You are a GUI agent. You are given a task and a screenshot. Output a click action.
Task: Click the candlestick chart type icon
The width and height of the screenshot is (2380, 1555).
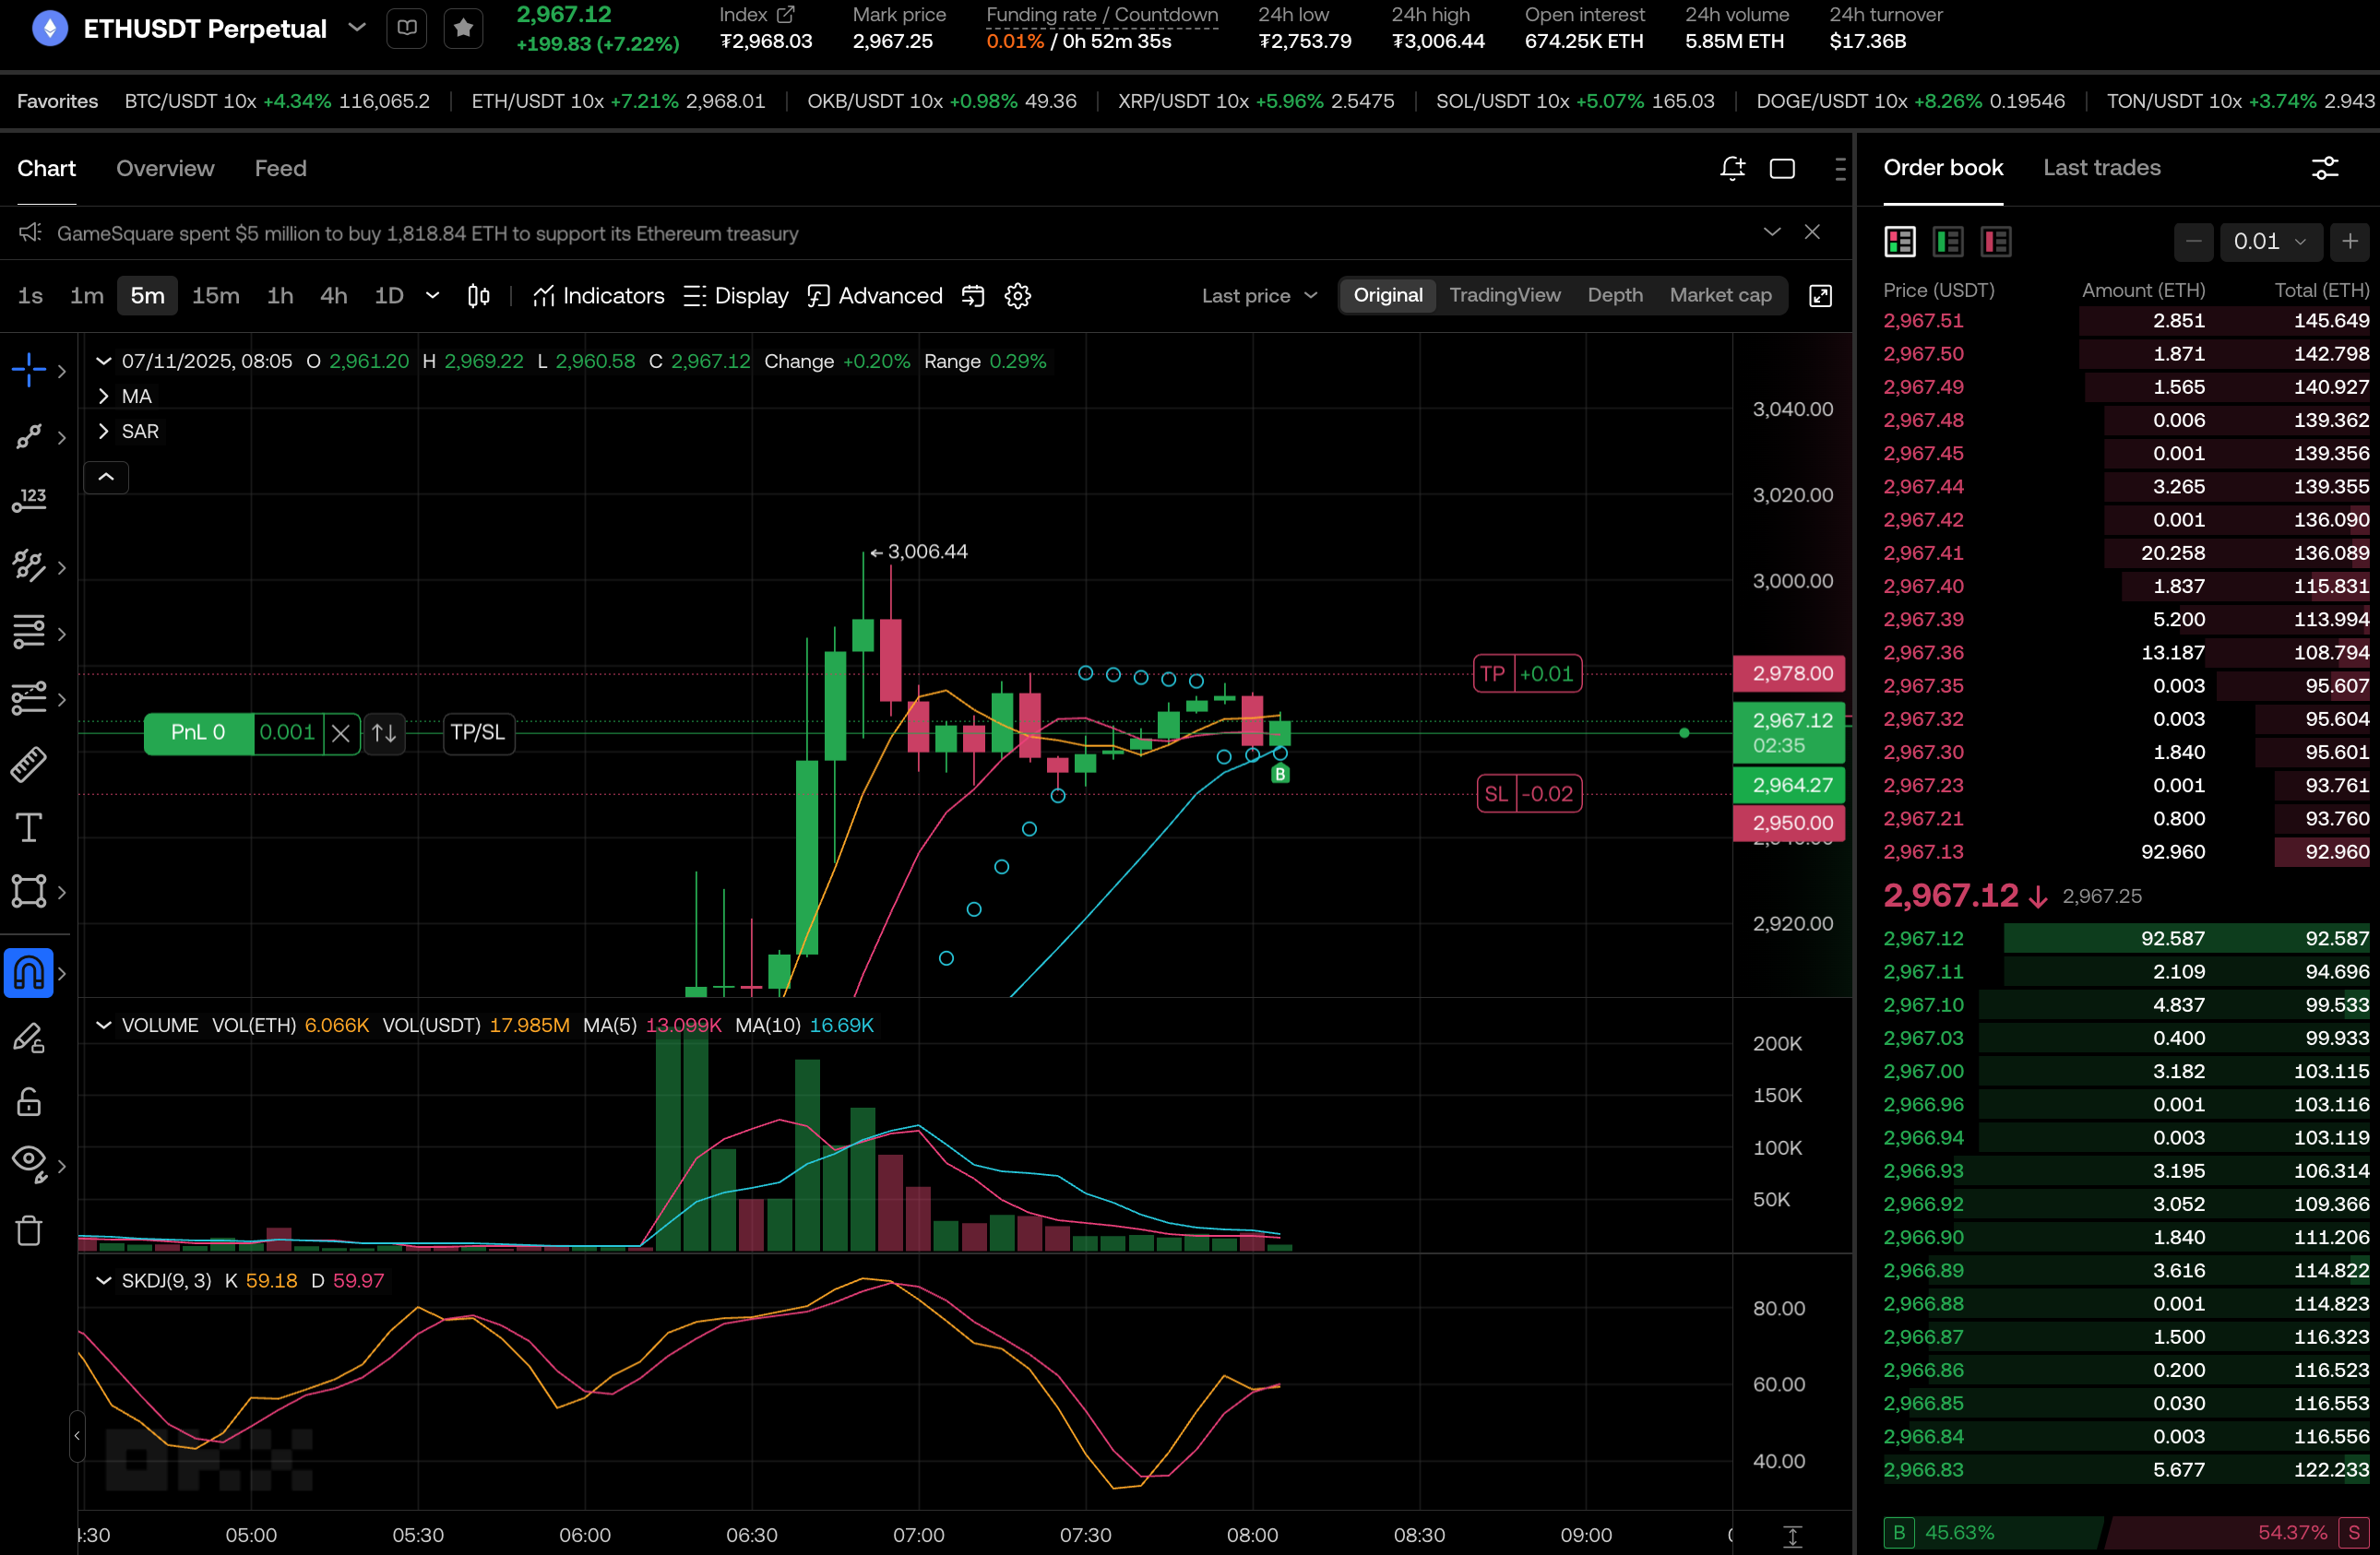point(478,296)
